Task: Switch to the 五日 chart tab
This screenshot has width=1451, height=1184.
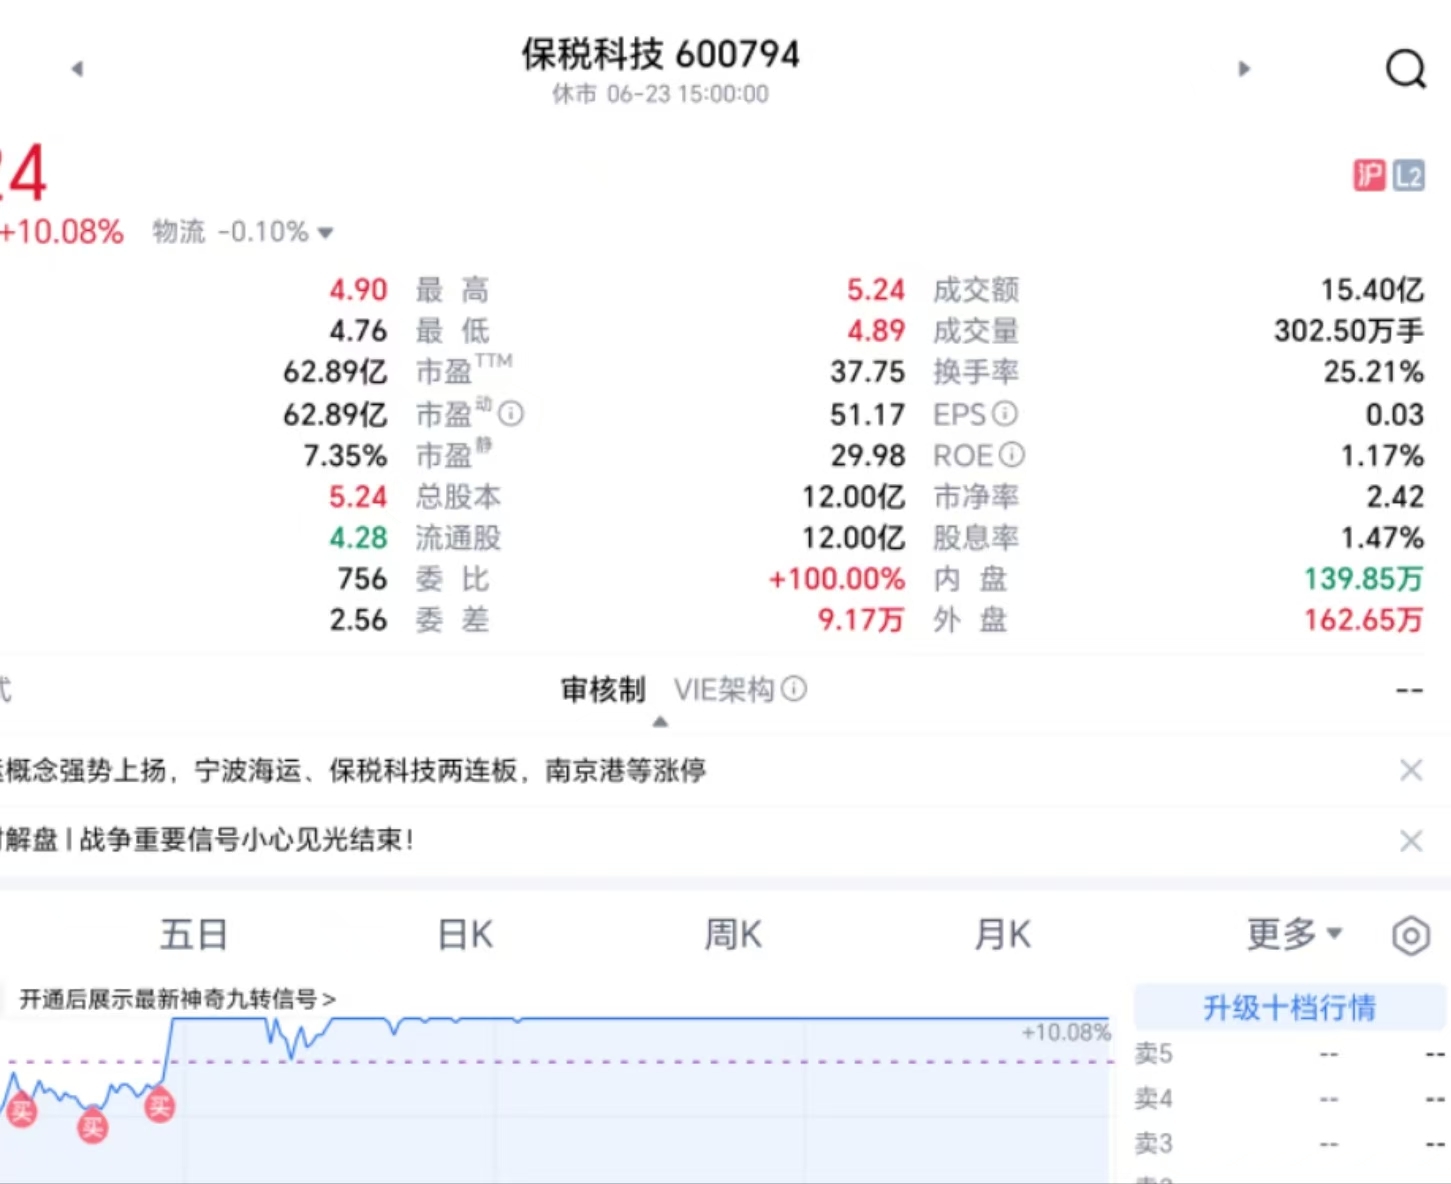Action: [x=194, y=935]
